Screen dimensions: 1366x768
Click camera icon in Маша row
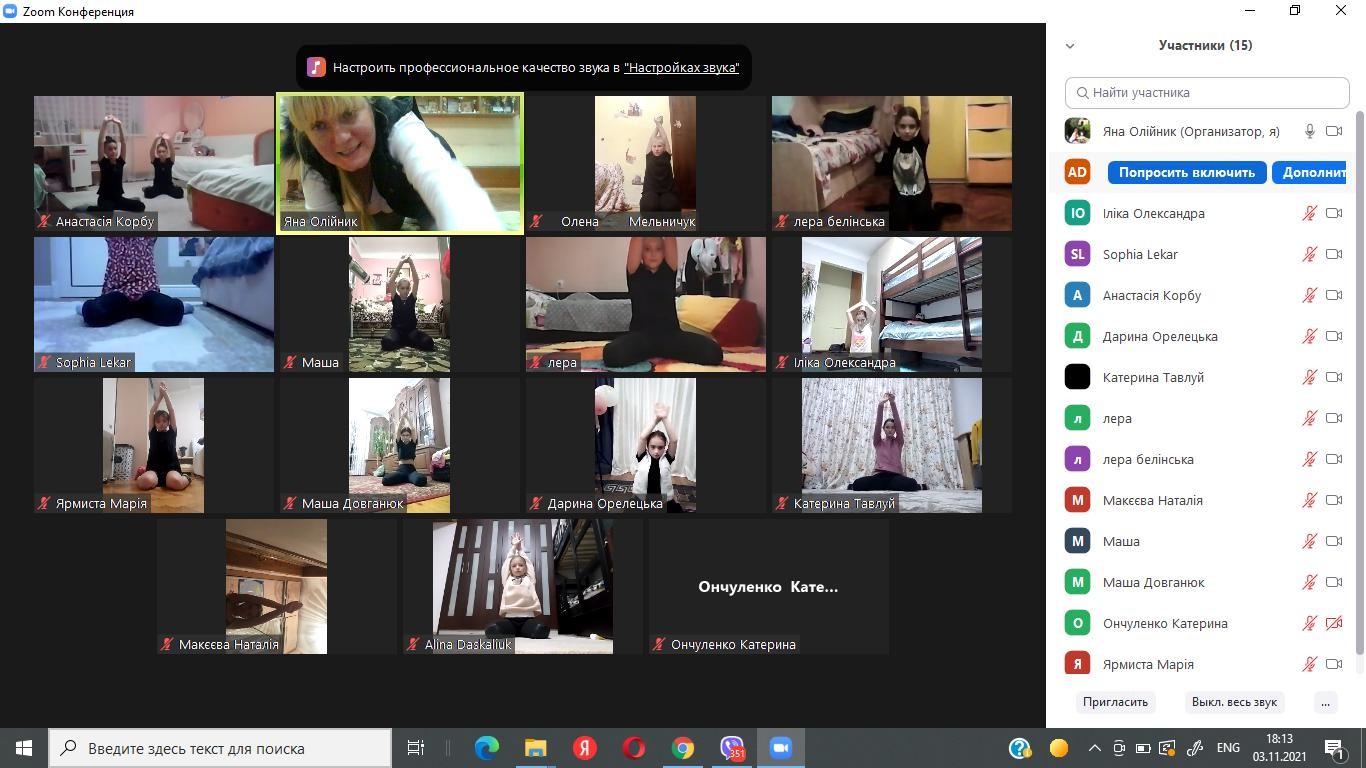coord(1334,541)
